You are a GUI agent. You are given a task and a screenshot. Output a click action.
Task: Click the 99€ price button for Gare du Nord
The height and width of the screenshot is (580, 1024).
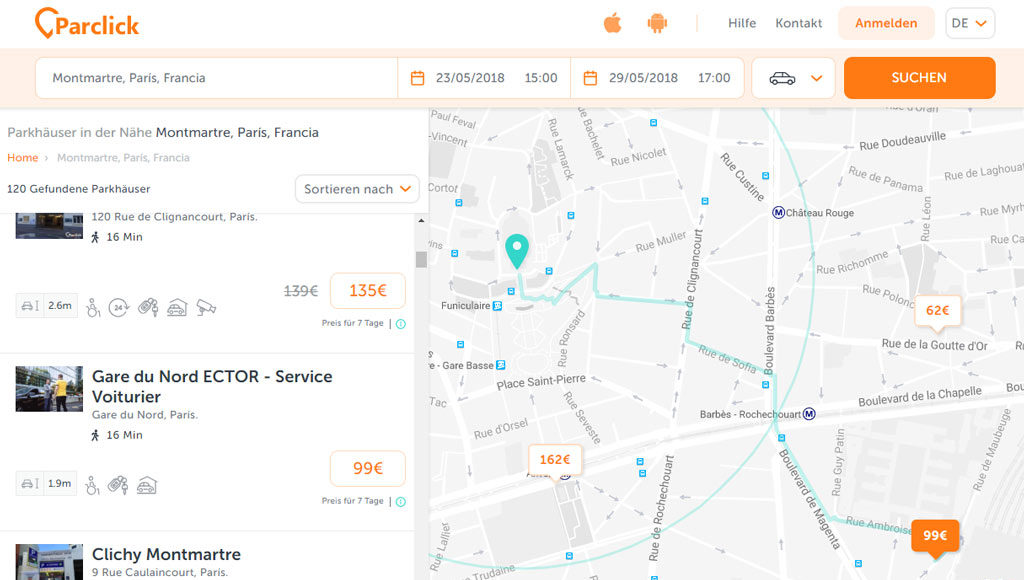368,468
